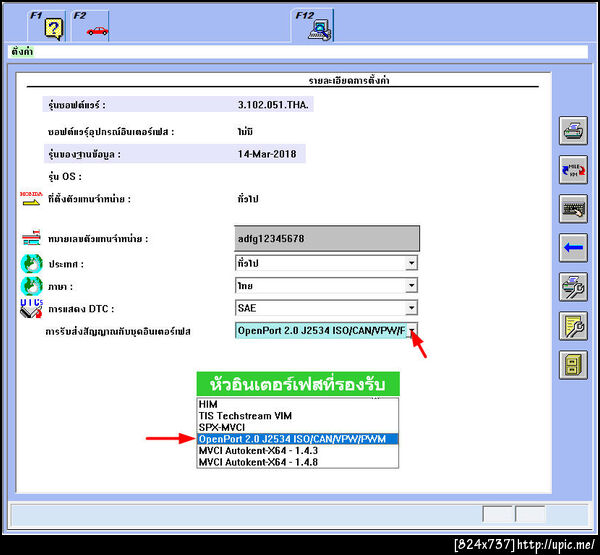
Task: Click the globe icon beside ประเทศ
Action: (31, 264)
